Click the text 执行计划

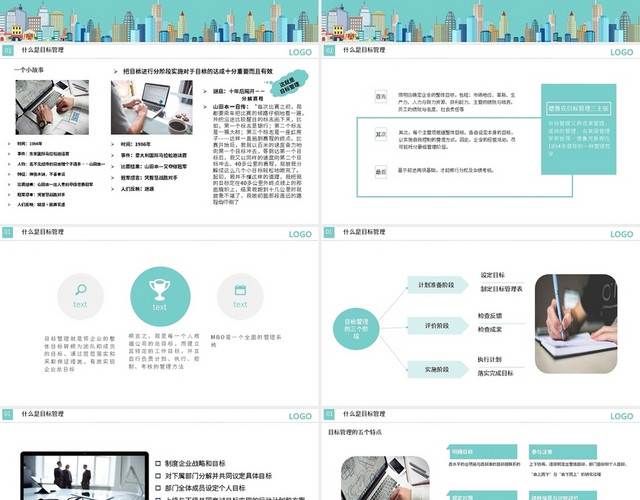[490, 360]
